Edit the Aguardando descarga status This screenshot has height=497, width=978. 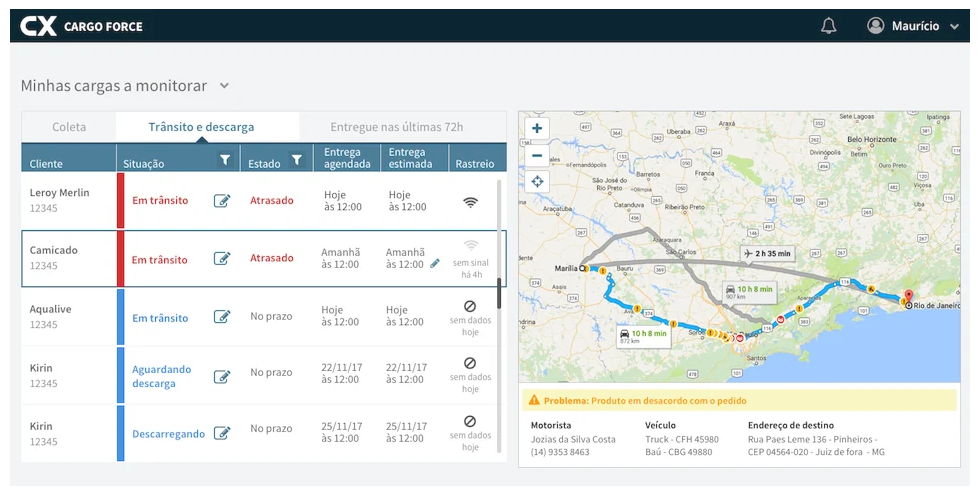tap(222, 377)
